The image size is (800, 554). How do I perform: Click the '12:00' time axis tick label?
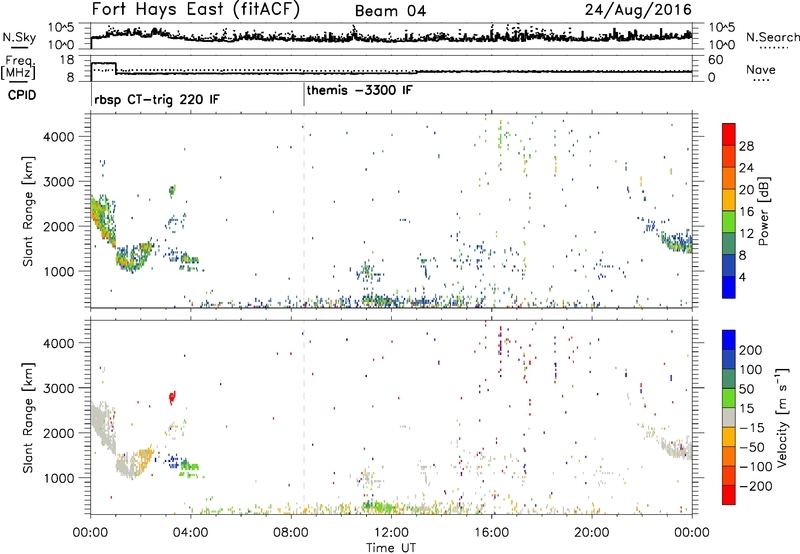tap(391, 533)
